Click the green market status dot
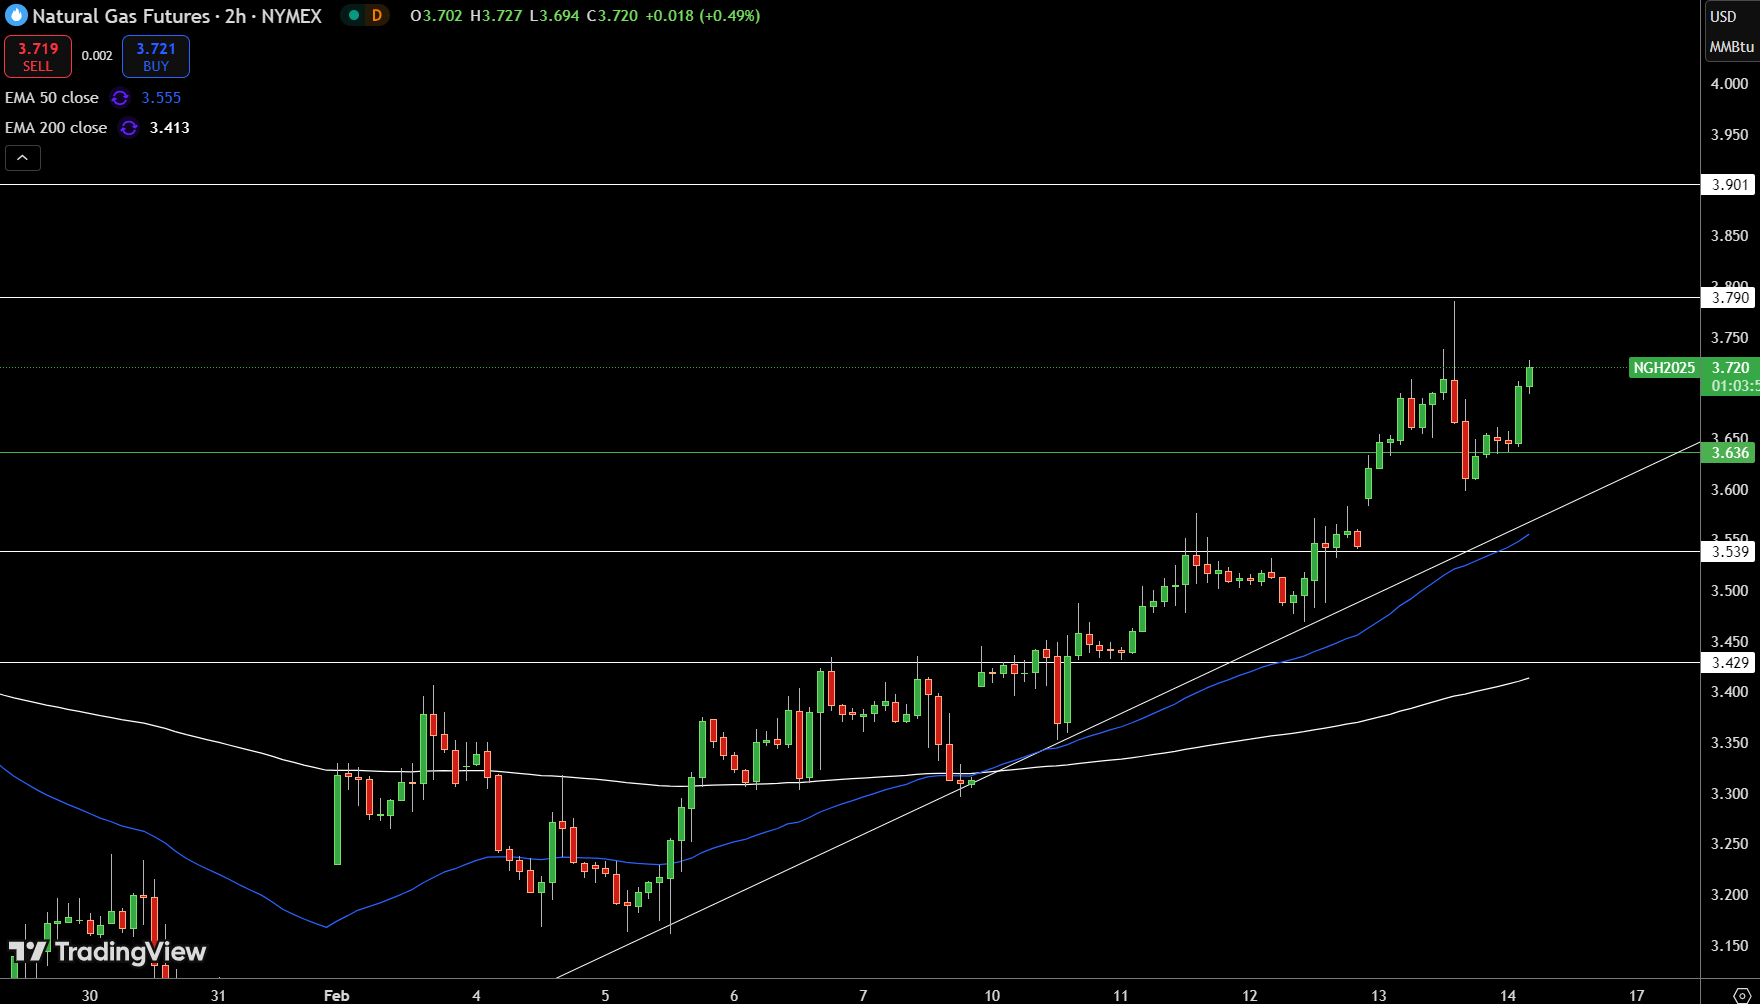 tap(354, 16)
